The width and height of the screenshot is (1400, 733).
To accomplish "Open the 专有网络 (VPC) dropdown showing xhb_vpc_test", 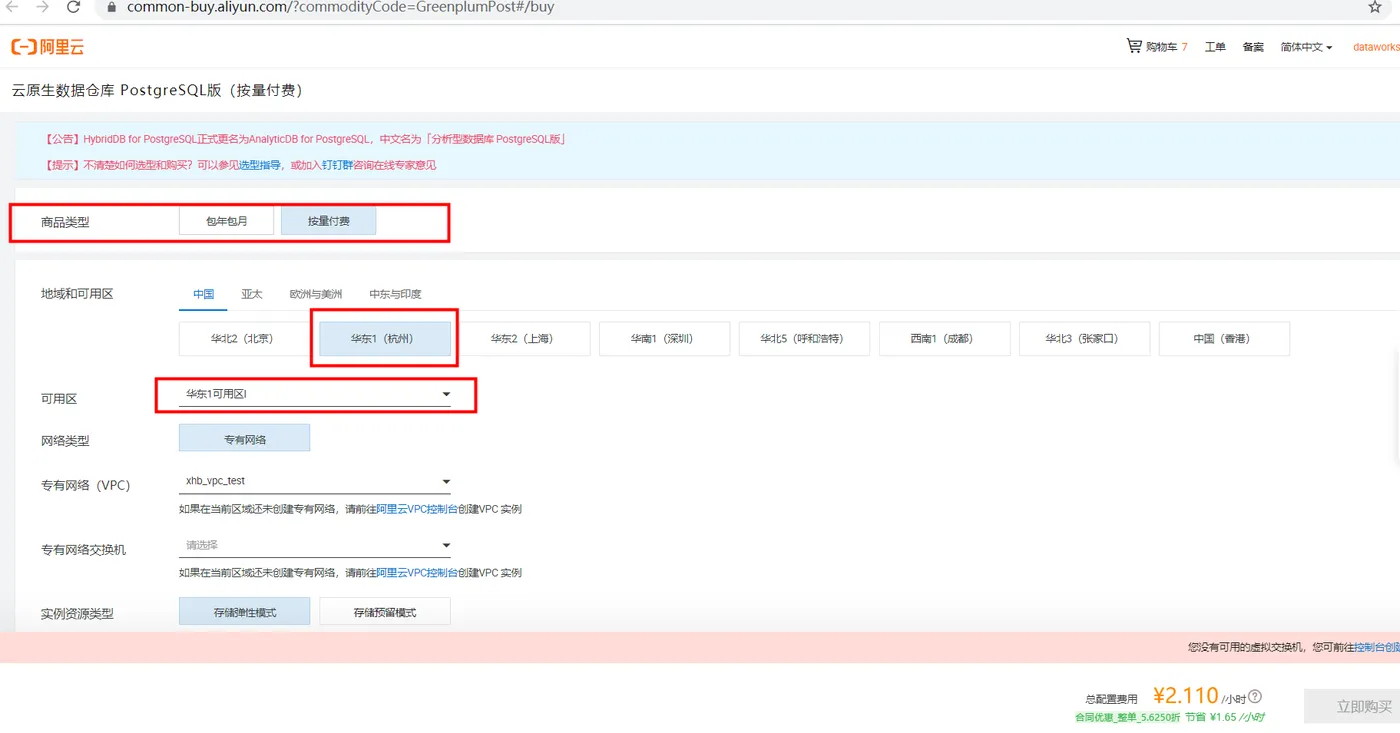I will pos(315,481).
